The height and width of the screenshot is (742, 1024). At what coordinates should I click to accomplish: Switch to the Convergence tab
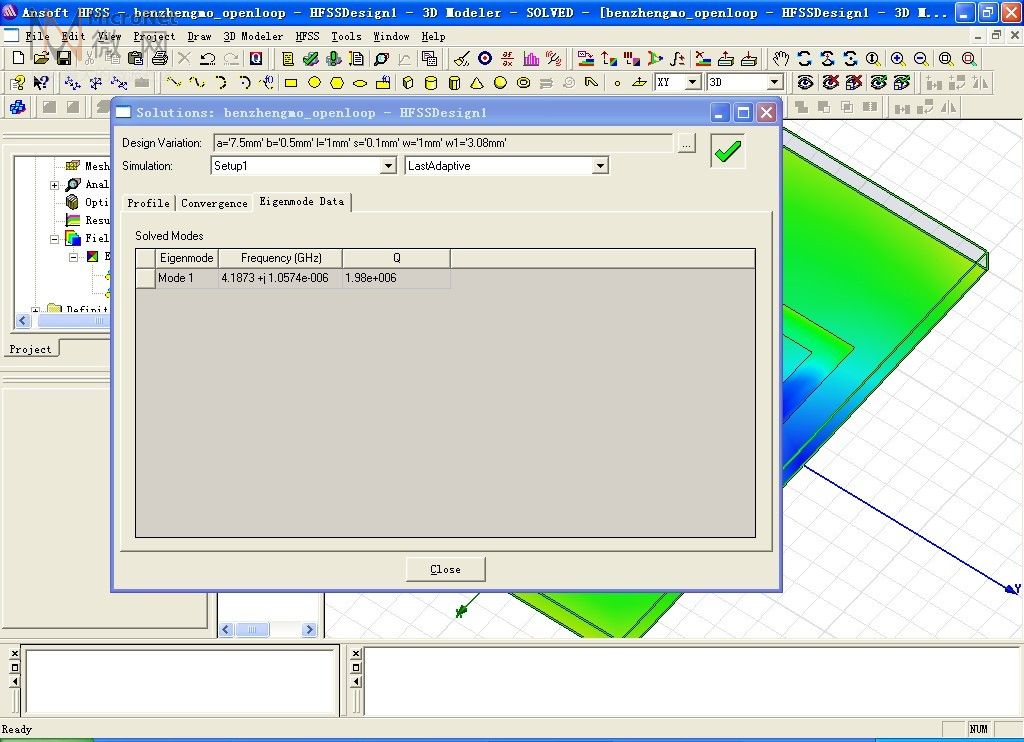(214, 203)
